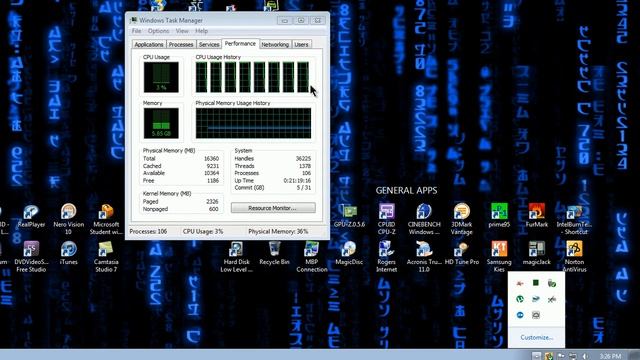This screenshot has height=360, width=640.
Task: Click the CPU Usage: 3% status text
Action: point(203,231)
